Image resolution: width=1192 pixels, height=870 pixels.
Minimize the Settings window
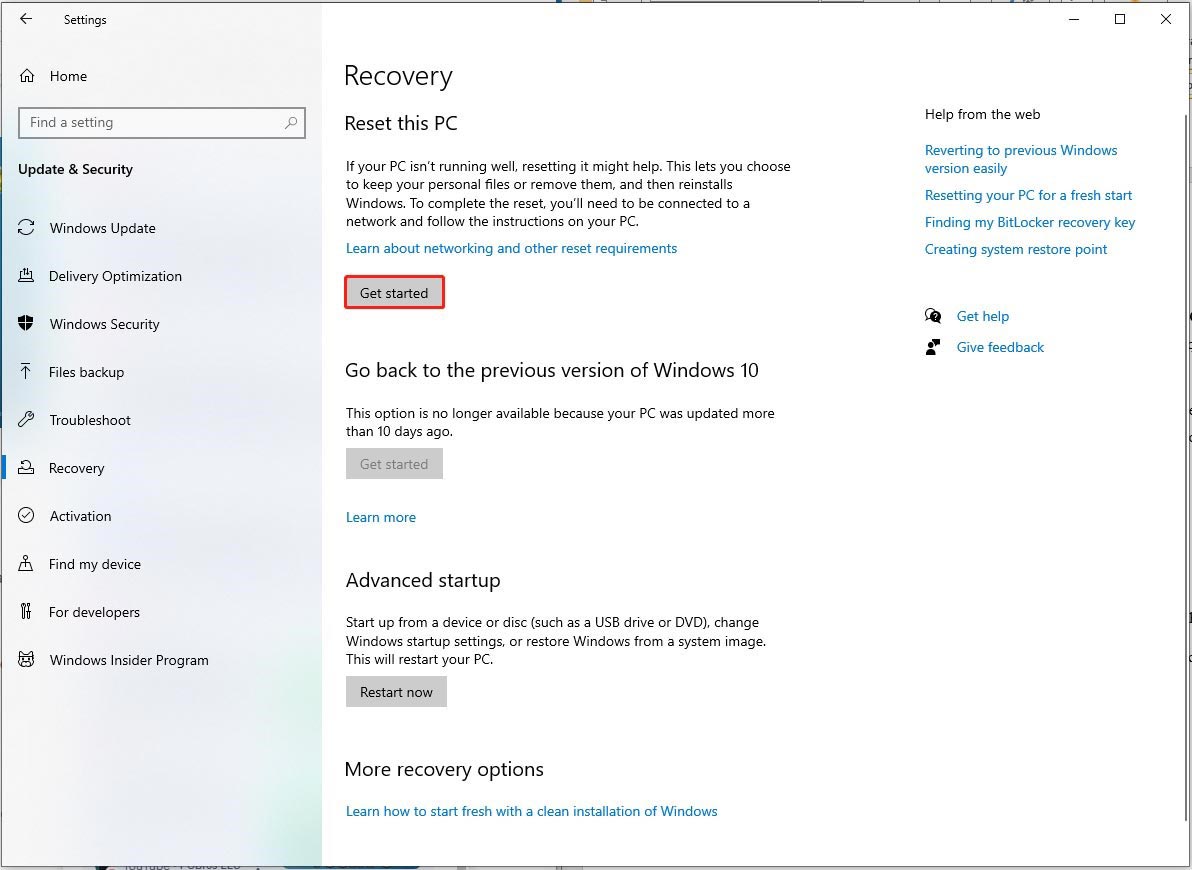coord(1074,19)
